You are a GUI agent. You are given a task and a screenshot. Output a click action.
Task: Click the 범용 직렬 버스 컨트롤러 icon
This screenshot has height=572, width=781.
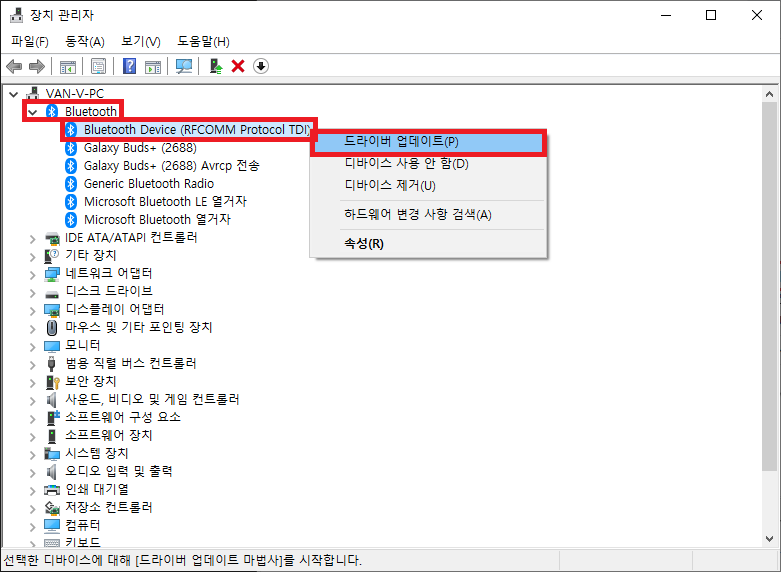click(51, 364)
